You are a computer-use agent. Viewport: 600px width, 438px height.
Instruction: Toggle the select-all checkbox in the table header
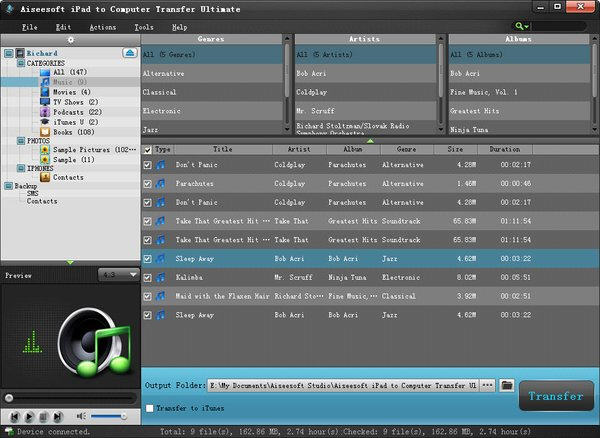147,149
